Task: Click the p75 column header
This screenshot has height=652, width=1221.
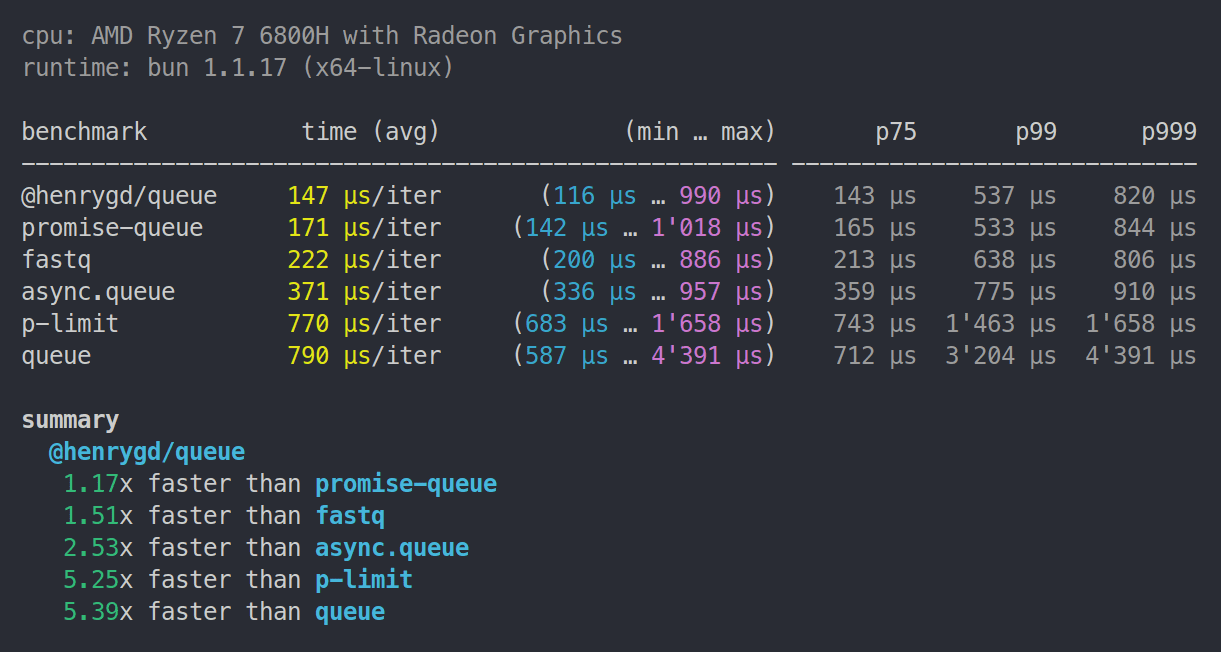Action: tap(896, 132)
